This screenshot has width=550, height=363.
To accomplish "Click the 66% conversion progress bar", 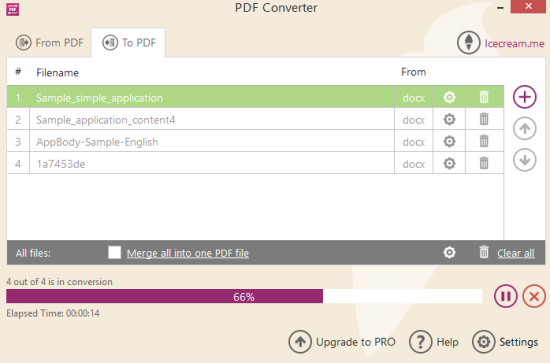I will (244, 296).
